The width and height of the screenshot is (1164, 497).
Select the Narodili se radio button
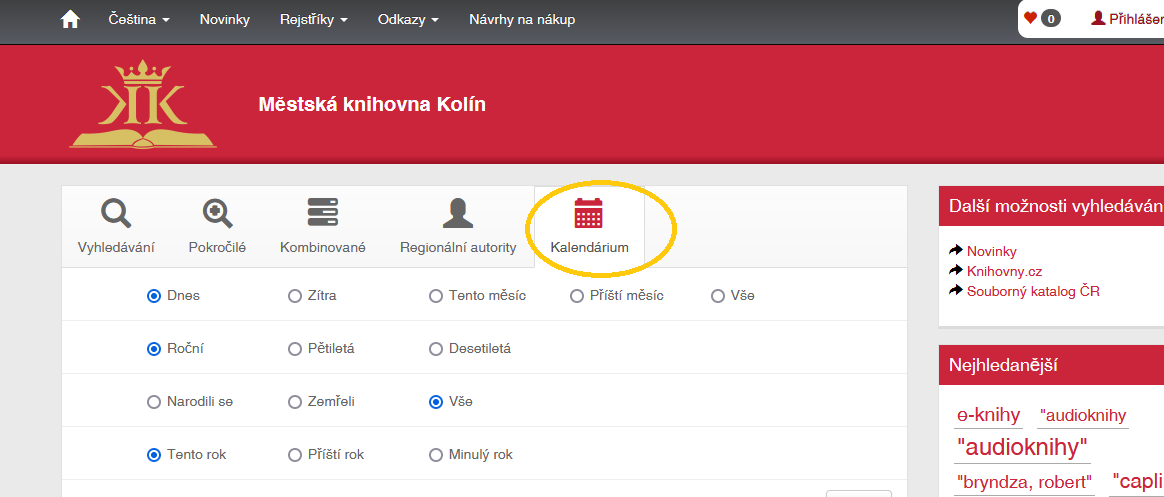pyautogui.click(x=154, y=402)
